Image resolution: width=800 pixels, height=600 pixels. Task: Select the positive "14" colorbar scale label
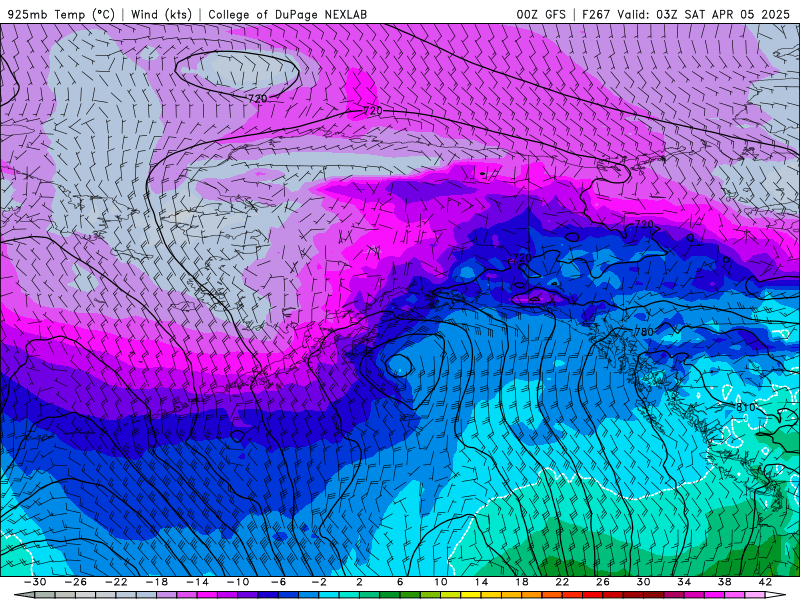point(481,582)
